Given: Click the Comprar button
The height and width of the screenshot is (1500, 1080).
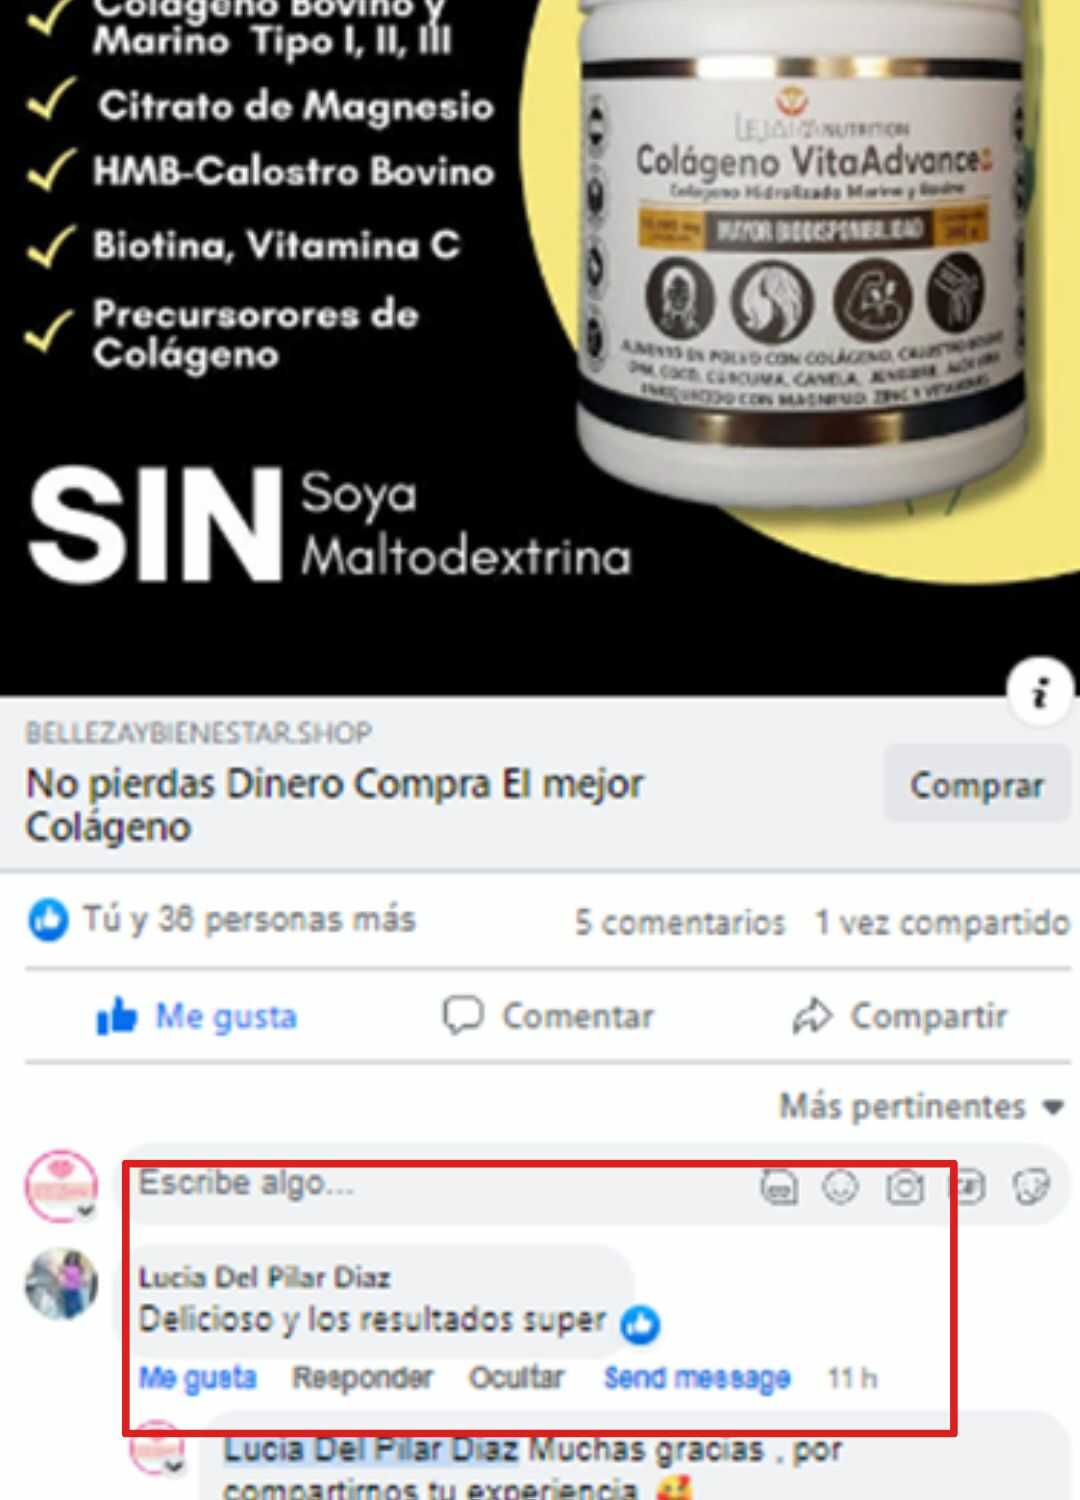Looking at the screenshot, I should pos(977,784).
